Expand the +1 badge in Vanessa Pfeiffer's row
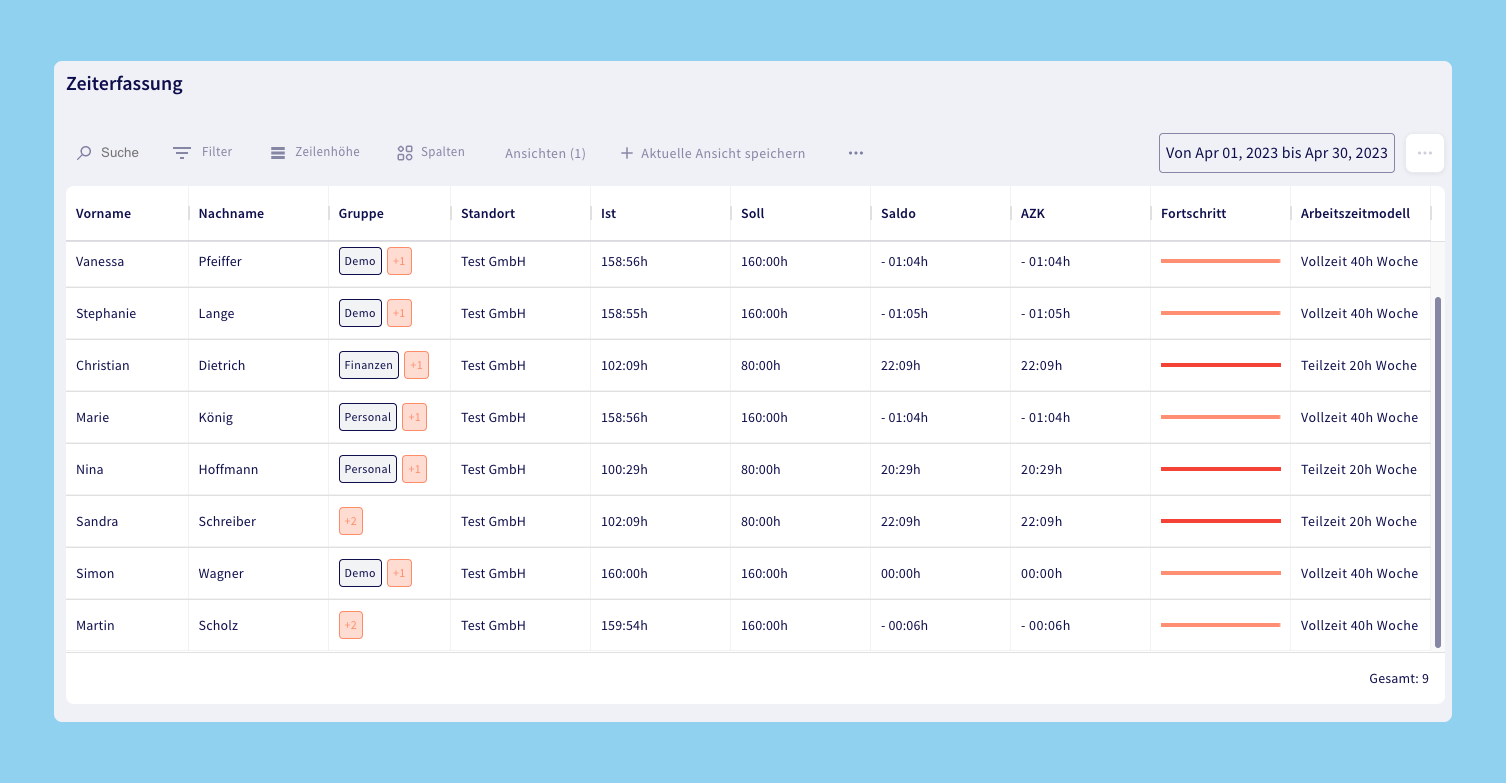 pos(399,261)
